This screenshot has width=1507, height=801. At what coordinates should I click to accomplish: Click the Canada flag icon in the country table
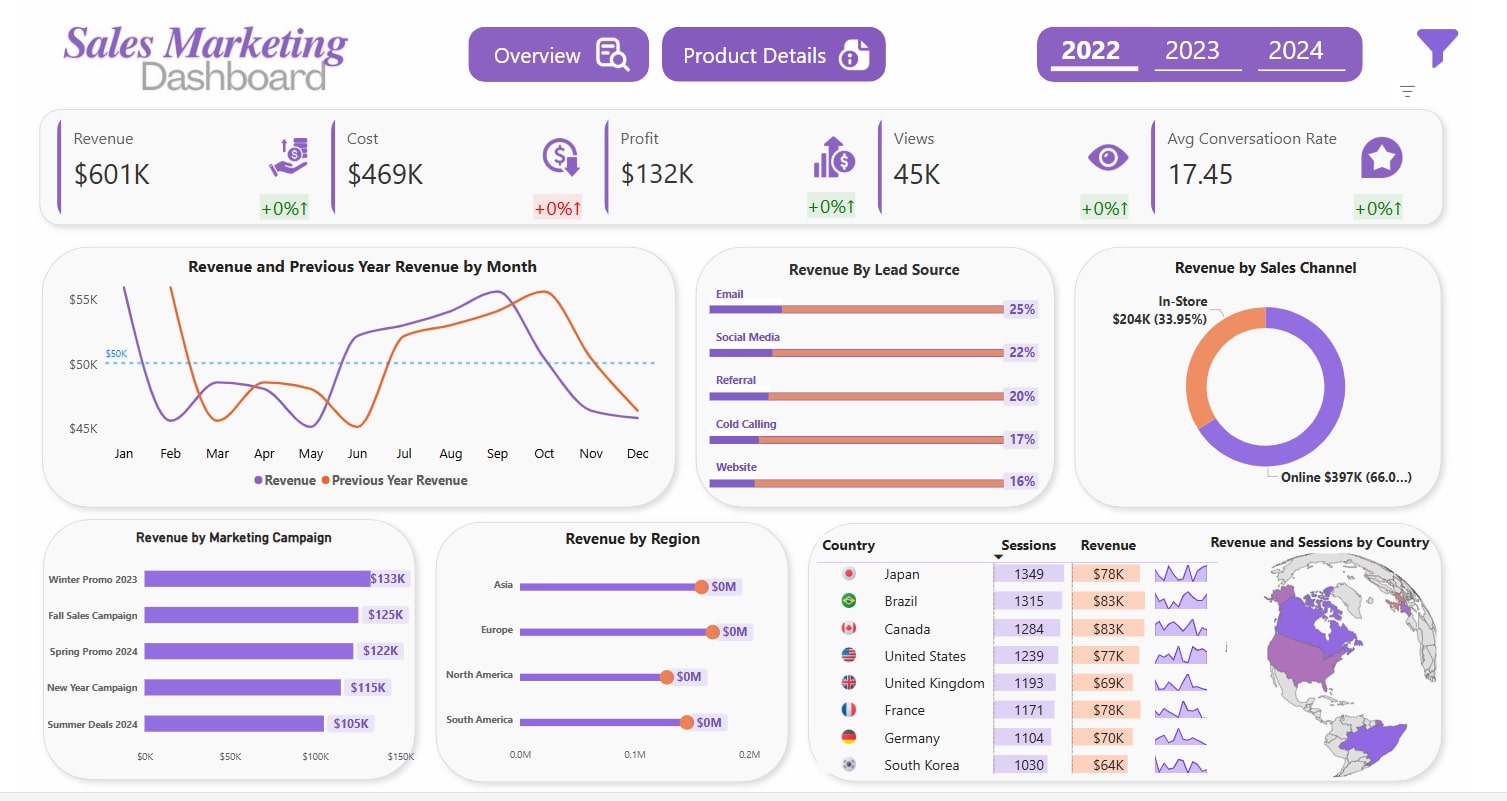click(x=849, y=628)
